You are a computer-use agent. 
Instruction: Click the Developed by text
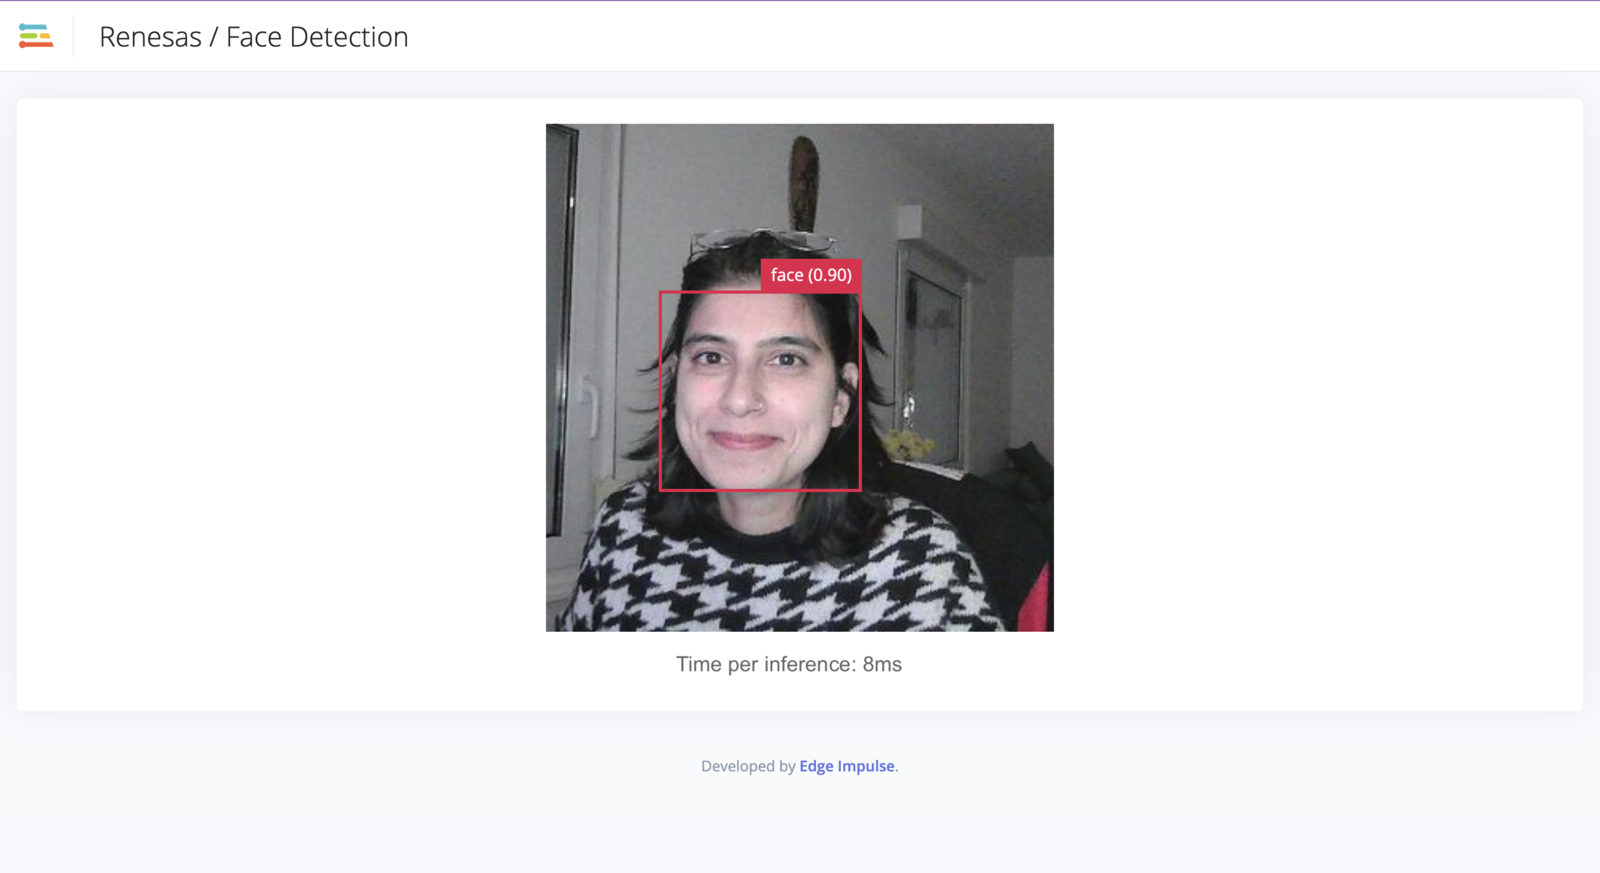click(x=748, y=766)
